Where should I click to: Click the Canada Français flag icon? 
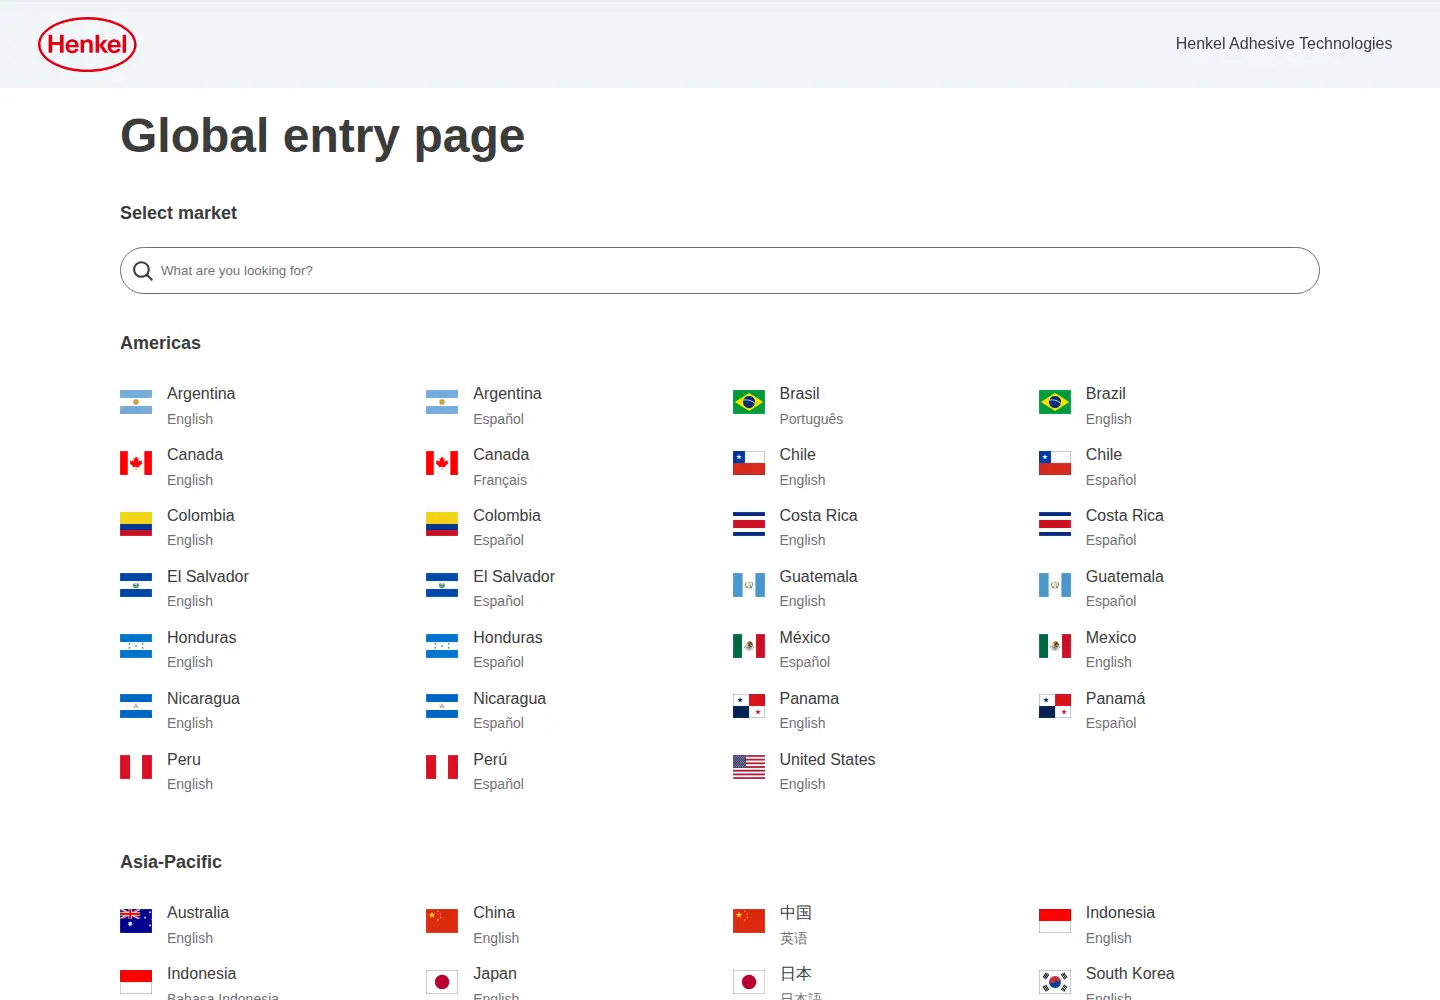click(x=442, y=463)
